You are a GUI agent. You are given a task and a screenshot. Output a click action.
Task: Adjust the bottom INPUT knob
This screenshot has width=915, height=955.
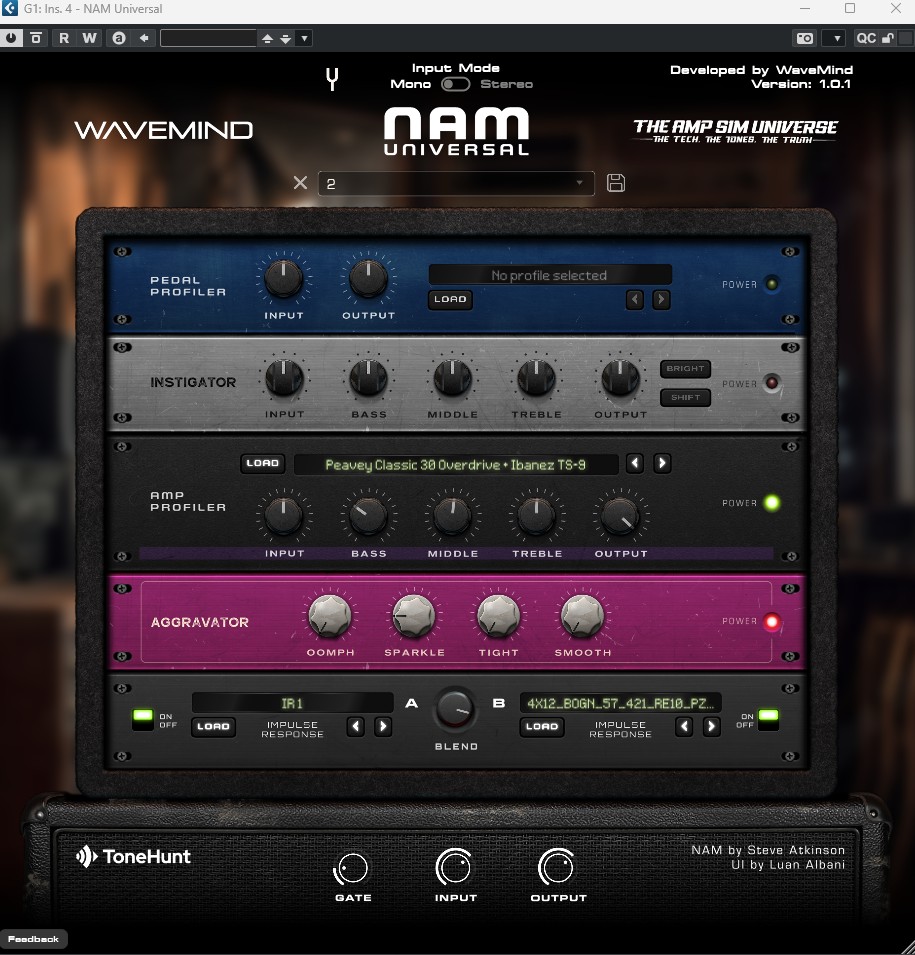pos(454,867)
